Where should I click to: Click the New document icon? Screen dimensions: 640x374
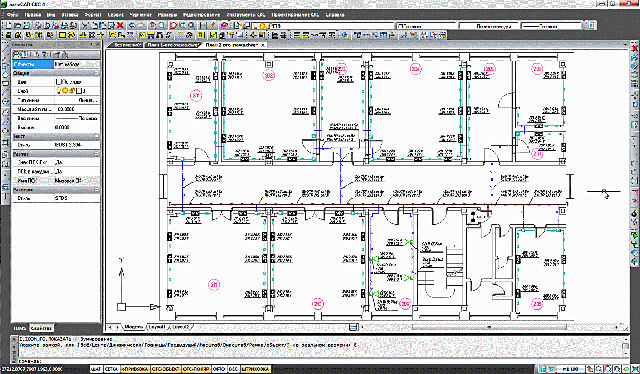pyautogui.click(x=9, y=25)
